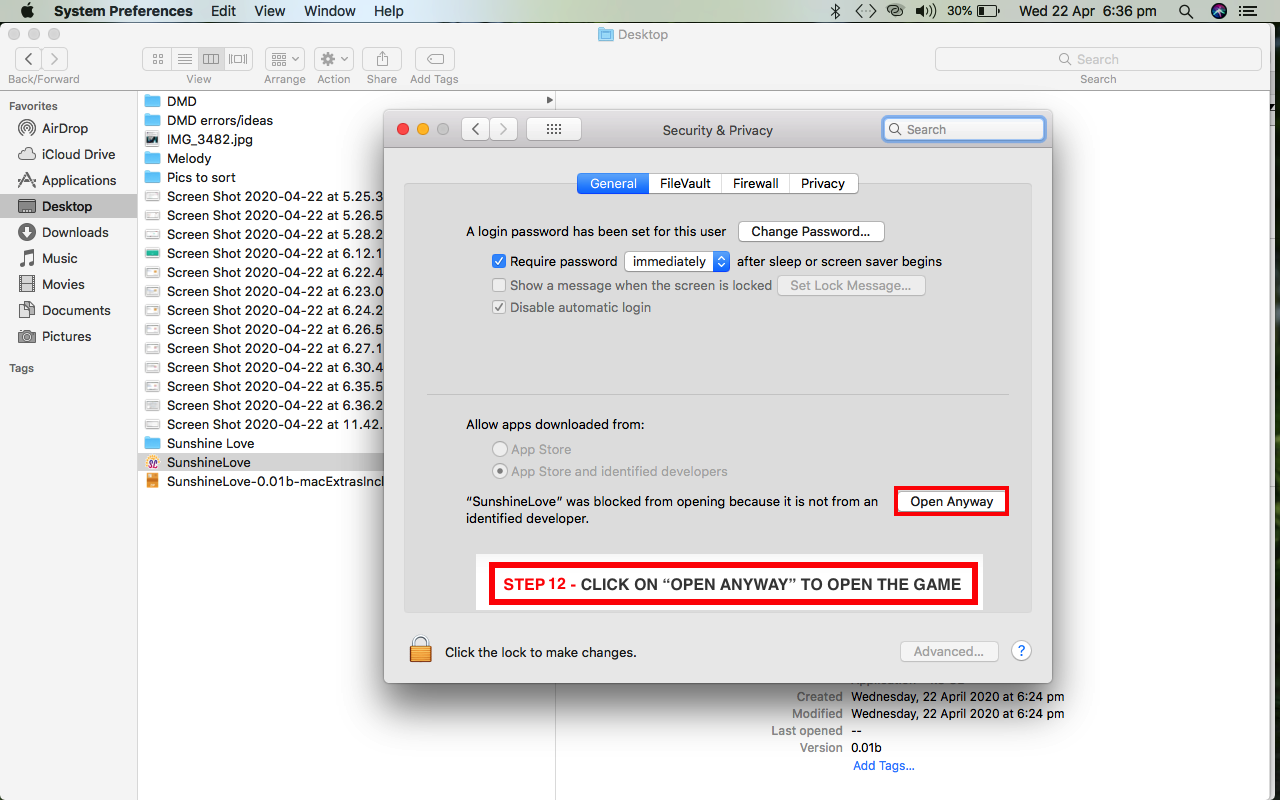Click the lock icon to make changes

[420, 650]
